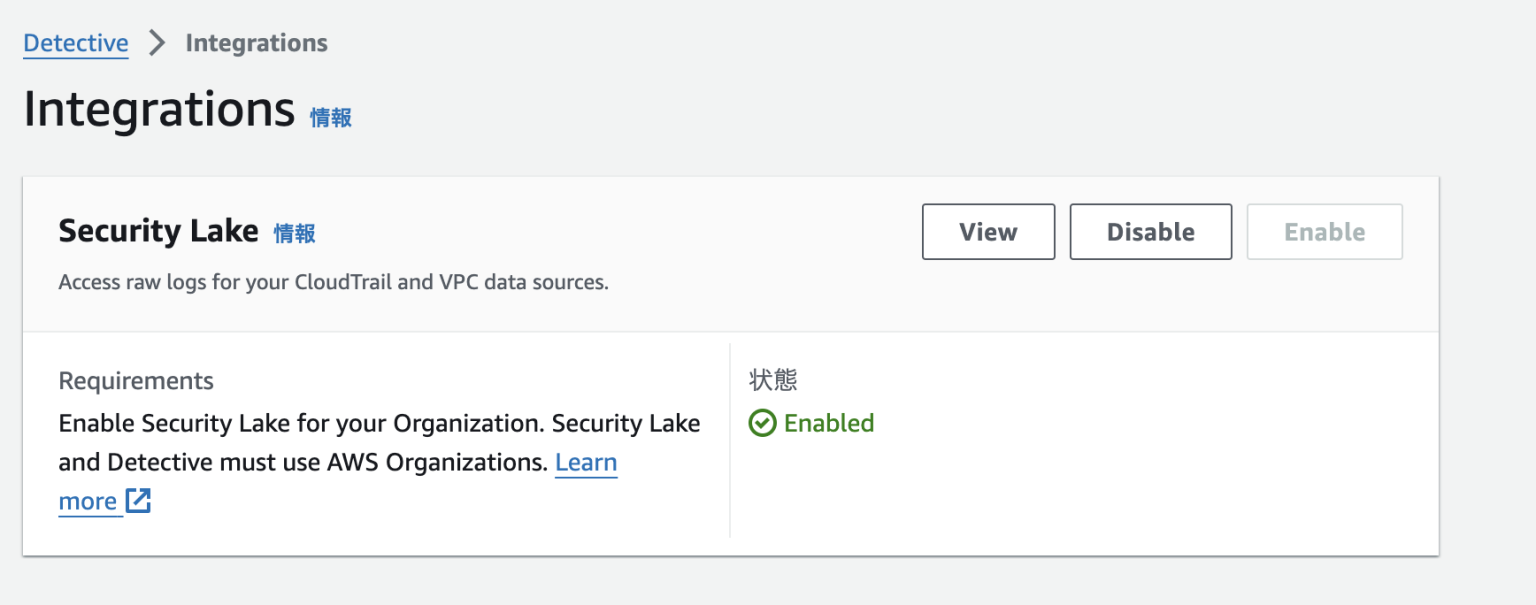This screenshot has width=1536, height=605.
Task: Click the Integrations breadcrumb label
Action: 255,42
